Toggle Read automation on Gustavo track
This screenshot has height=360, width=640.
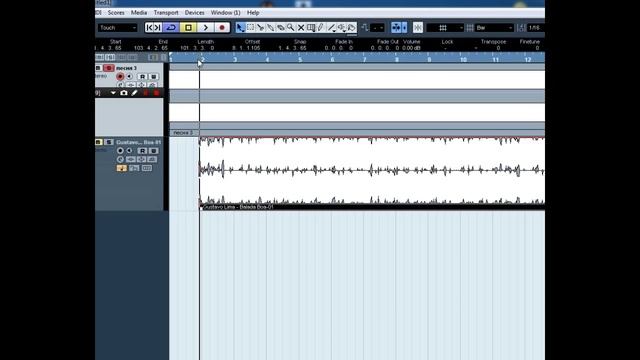(142, 151)
